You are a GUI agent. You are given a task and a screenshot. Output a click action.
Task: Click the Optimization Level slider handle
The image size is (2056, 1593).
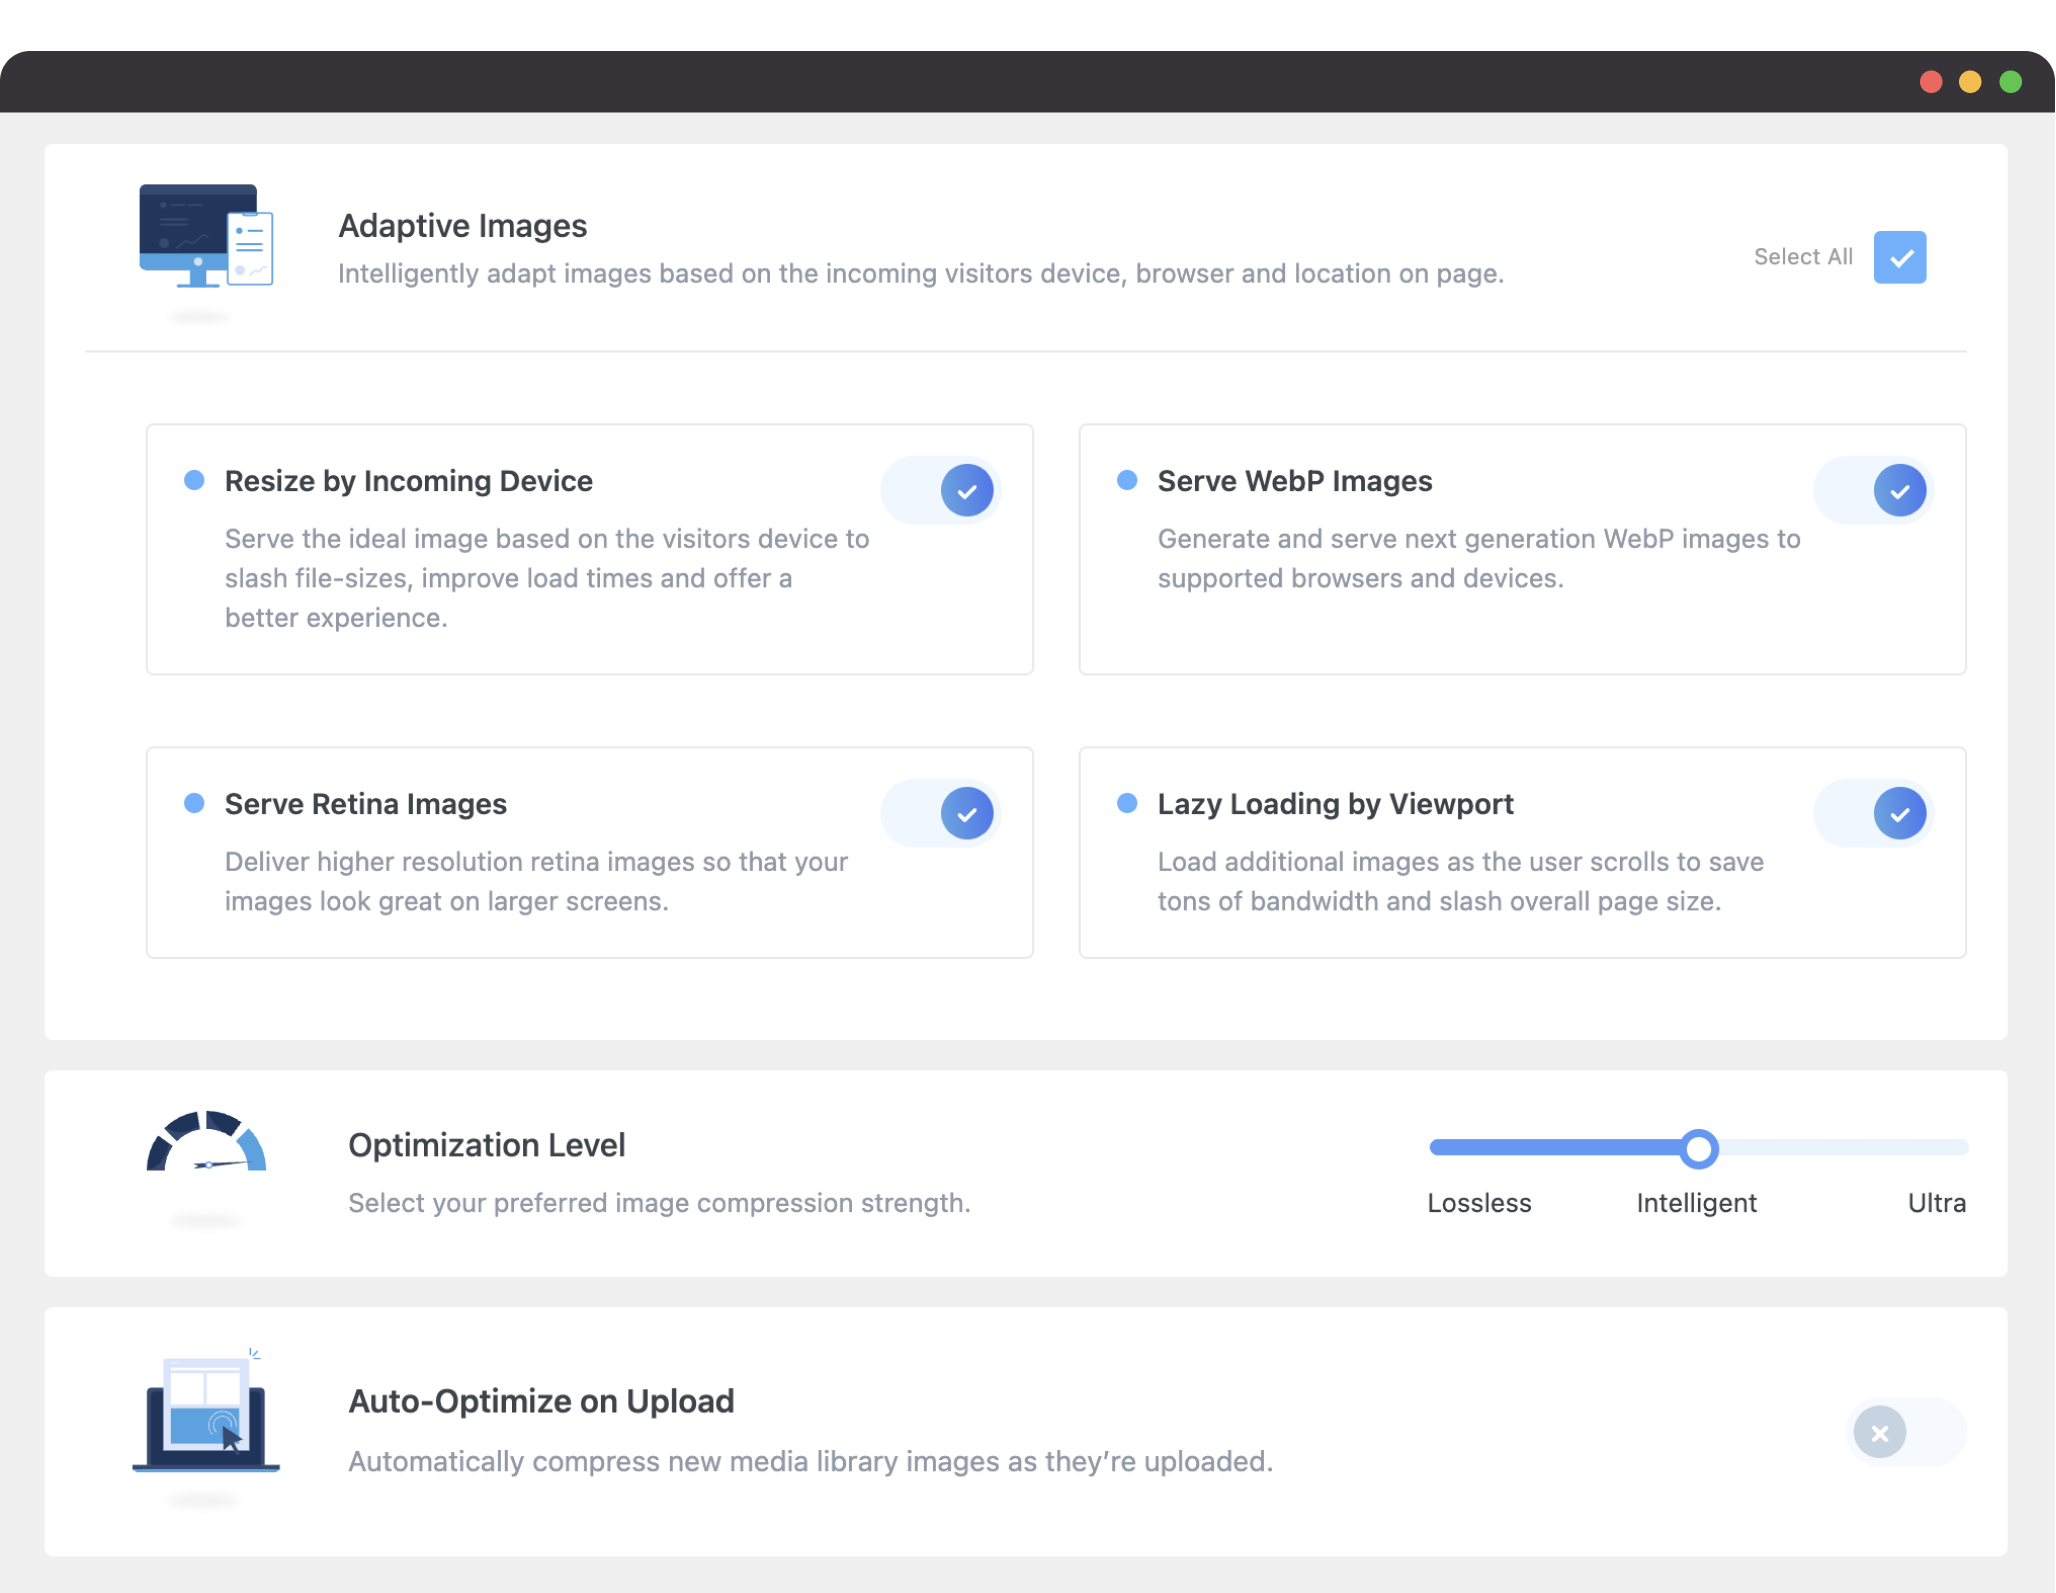[x=1698, y=1149]
